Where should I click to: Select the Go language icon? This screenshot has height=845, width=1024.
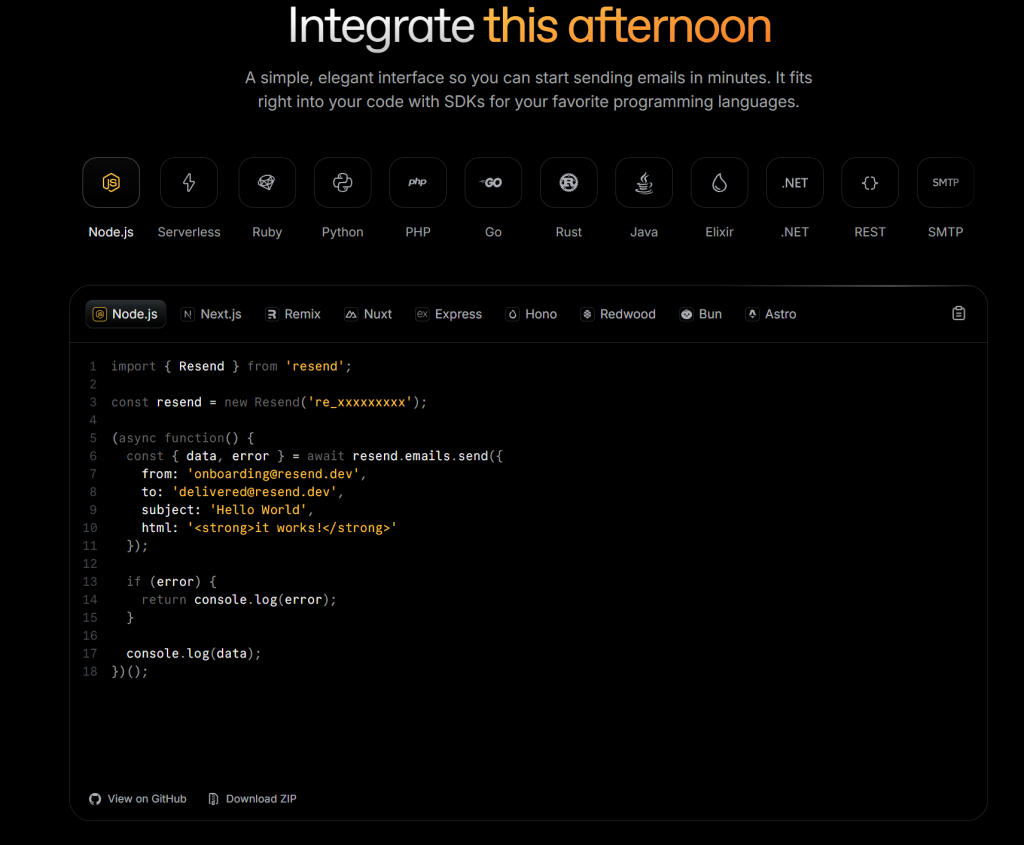click(x=493, y=182)
